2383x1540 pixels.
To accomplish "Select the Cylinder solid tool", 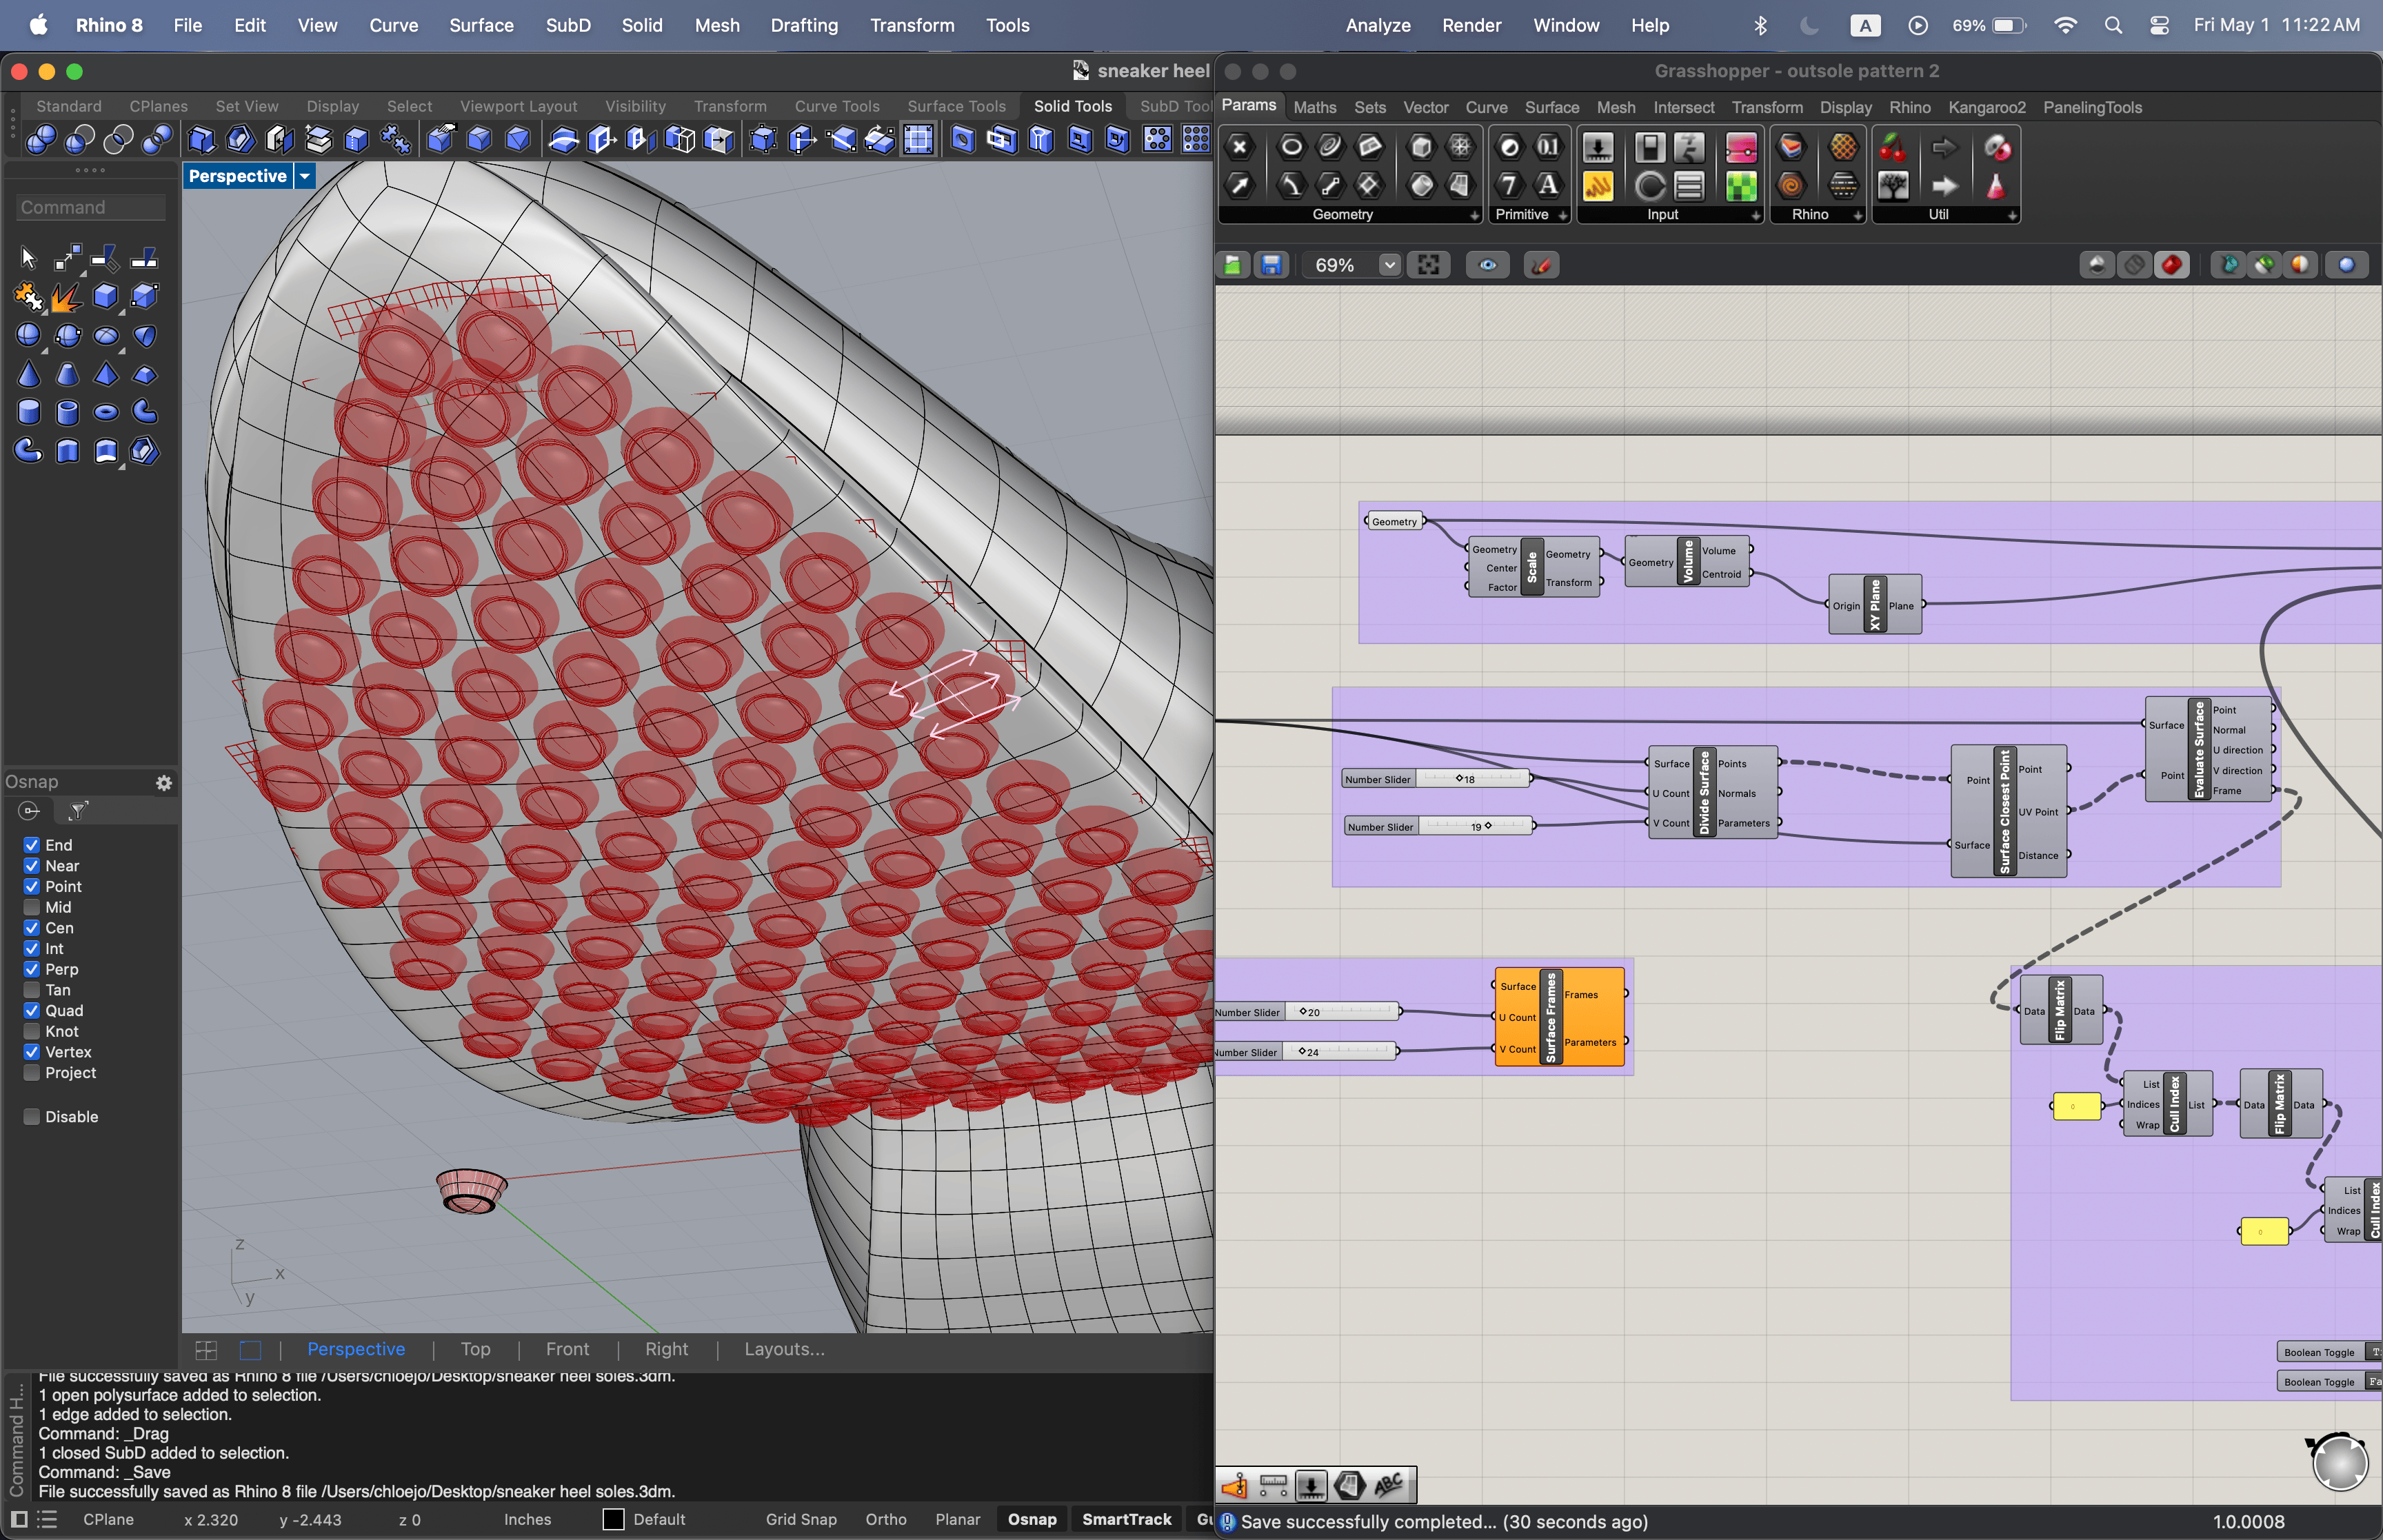I will [x=28, y=412].
